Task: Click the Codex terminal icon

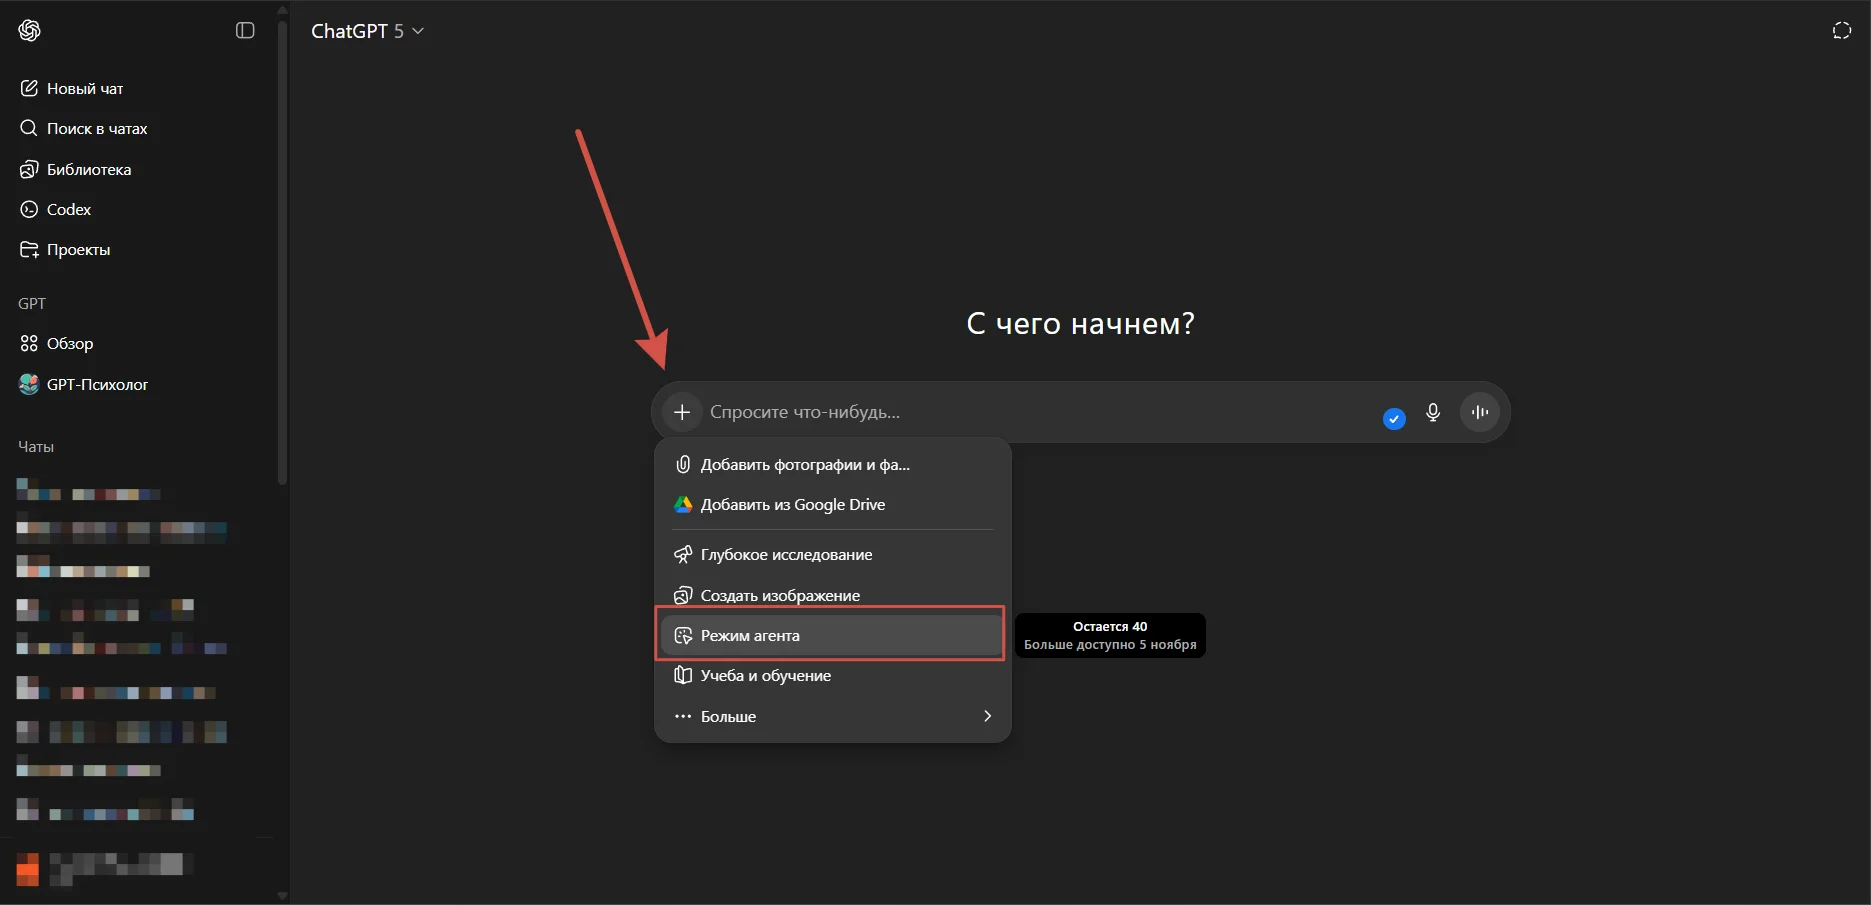Action: [x=29, y=209]
